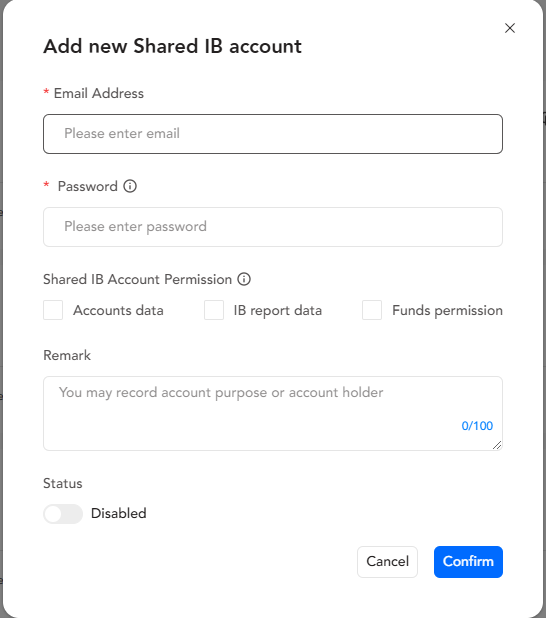Screen dimensions: 546x618
Task: Click the Disabled status label
Action: (119, 514)
